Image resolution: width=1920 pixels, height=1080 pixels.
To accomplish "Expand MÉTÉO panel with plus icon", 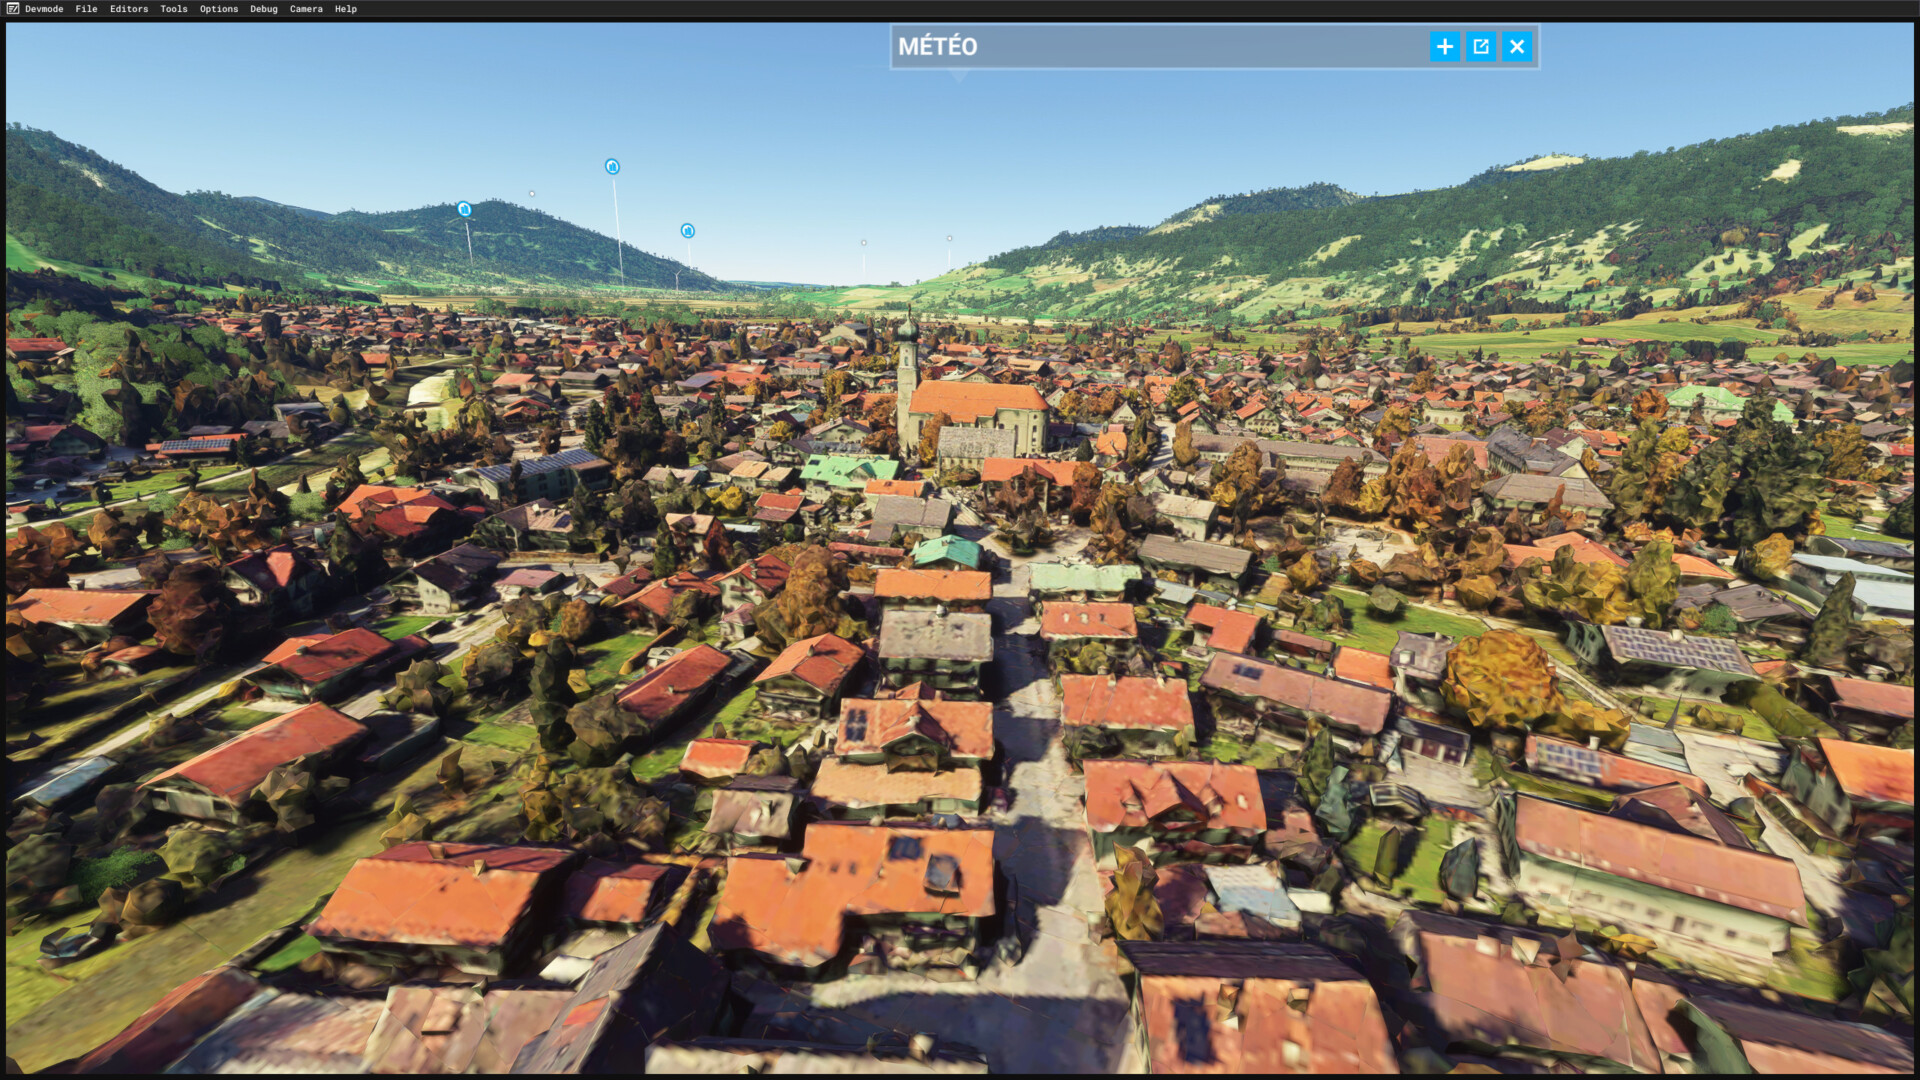I will pos(1444,47).
